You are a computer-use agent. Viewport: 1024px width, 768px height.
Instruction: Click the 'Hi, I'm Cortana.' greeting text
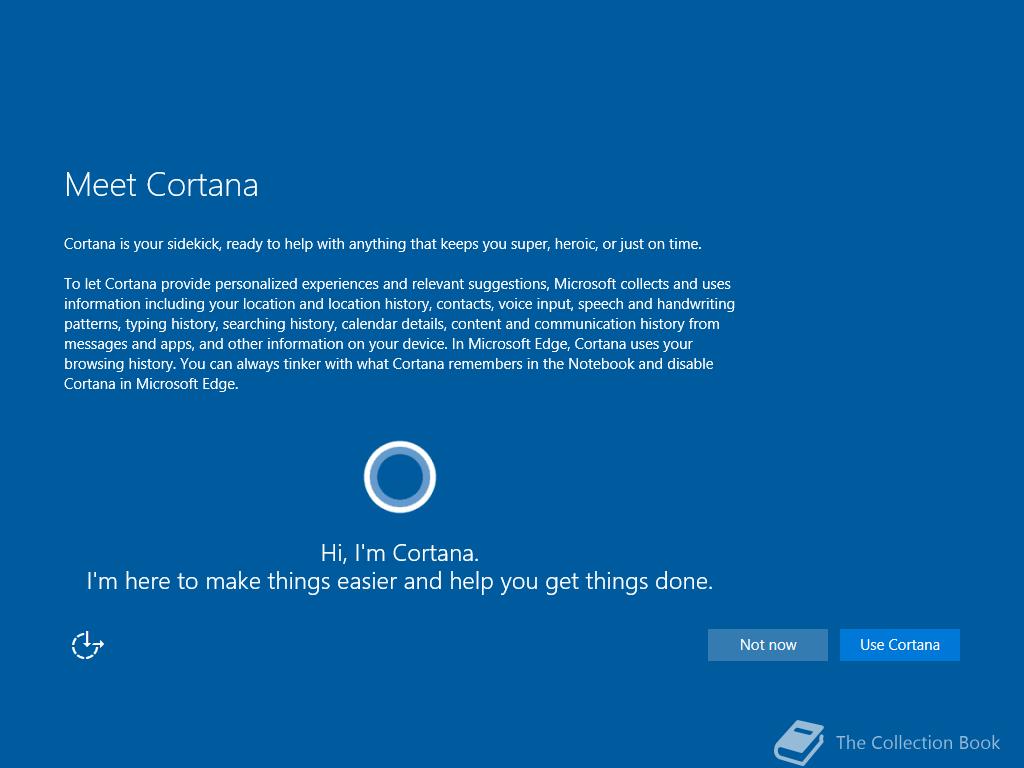(400, 553)
